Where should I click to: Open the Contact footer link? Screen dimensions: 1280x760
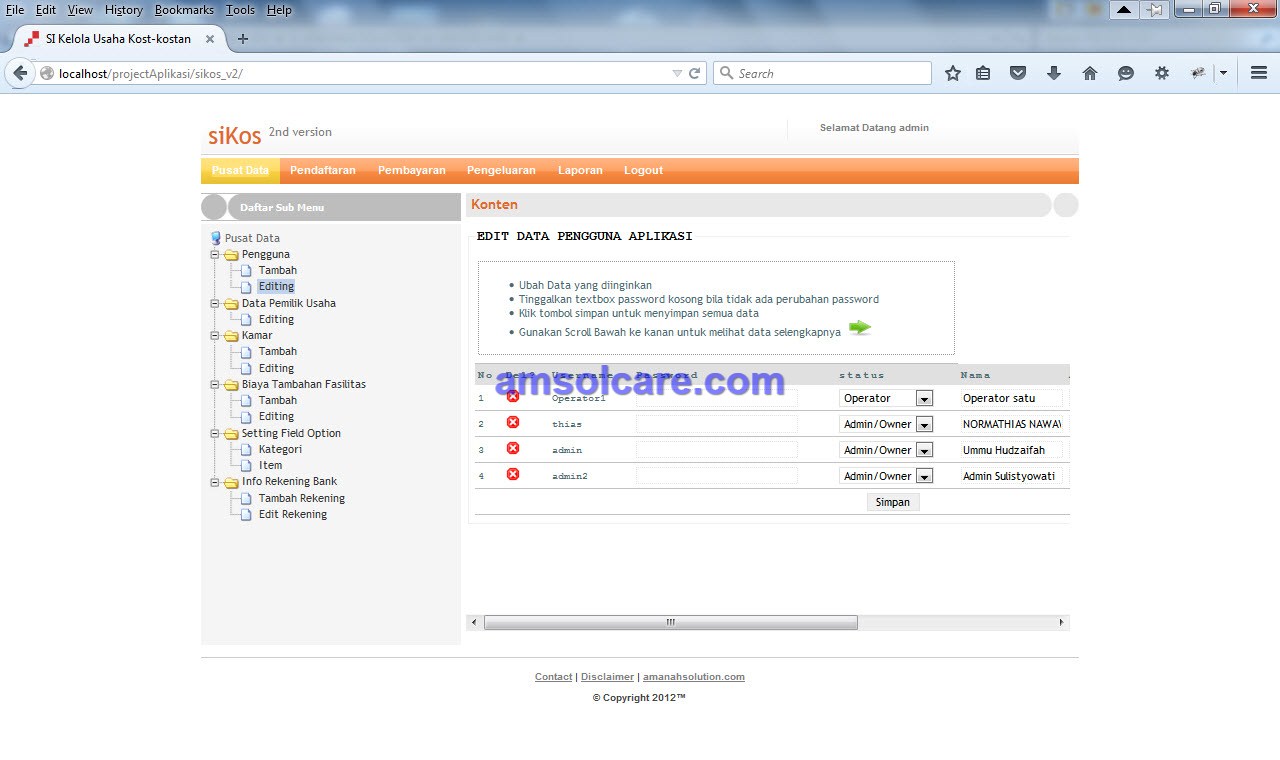[x=554, y=677]
